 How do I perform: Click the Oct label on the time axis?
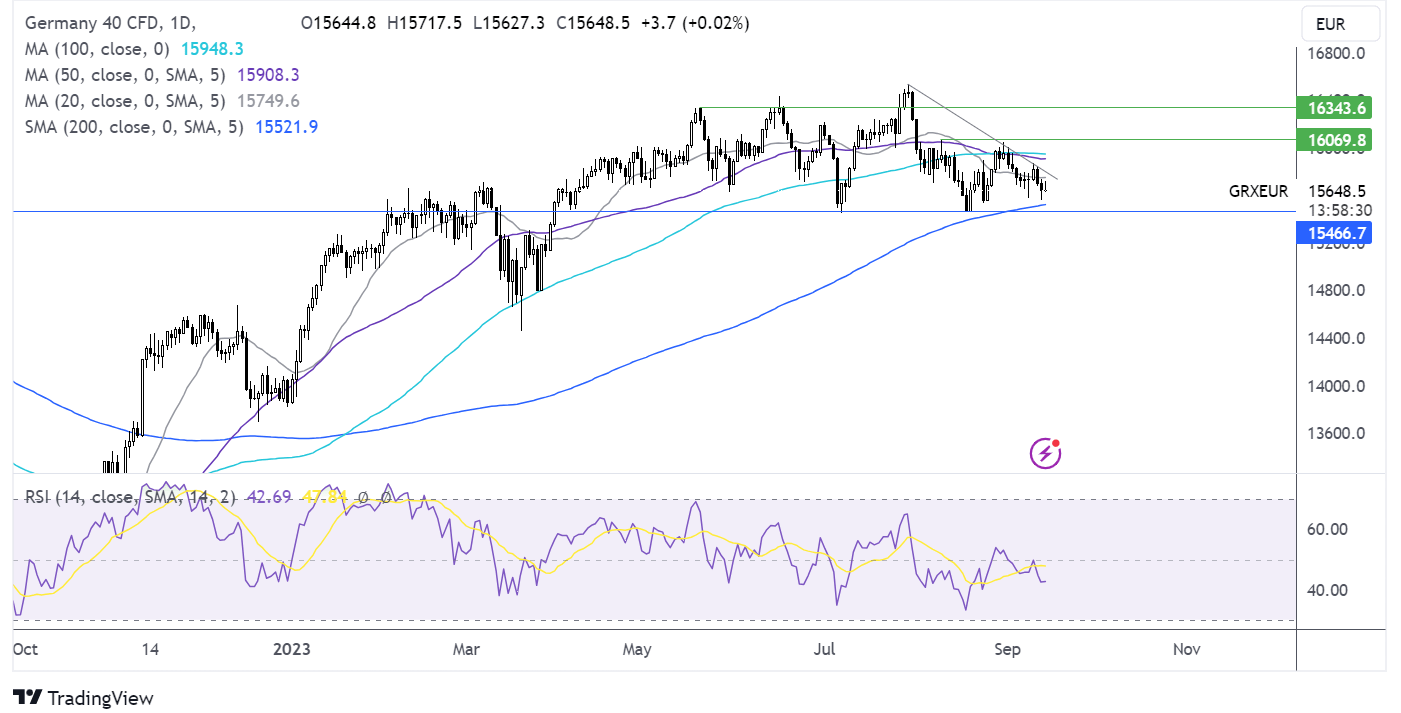(x=25, y=649)
